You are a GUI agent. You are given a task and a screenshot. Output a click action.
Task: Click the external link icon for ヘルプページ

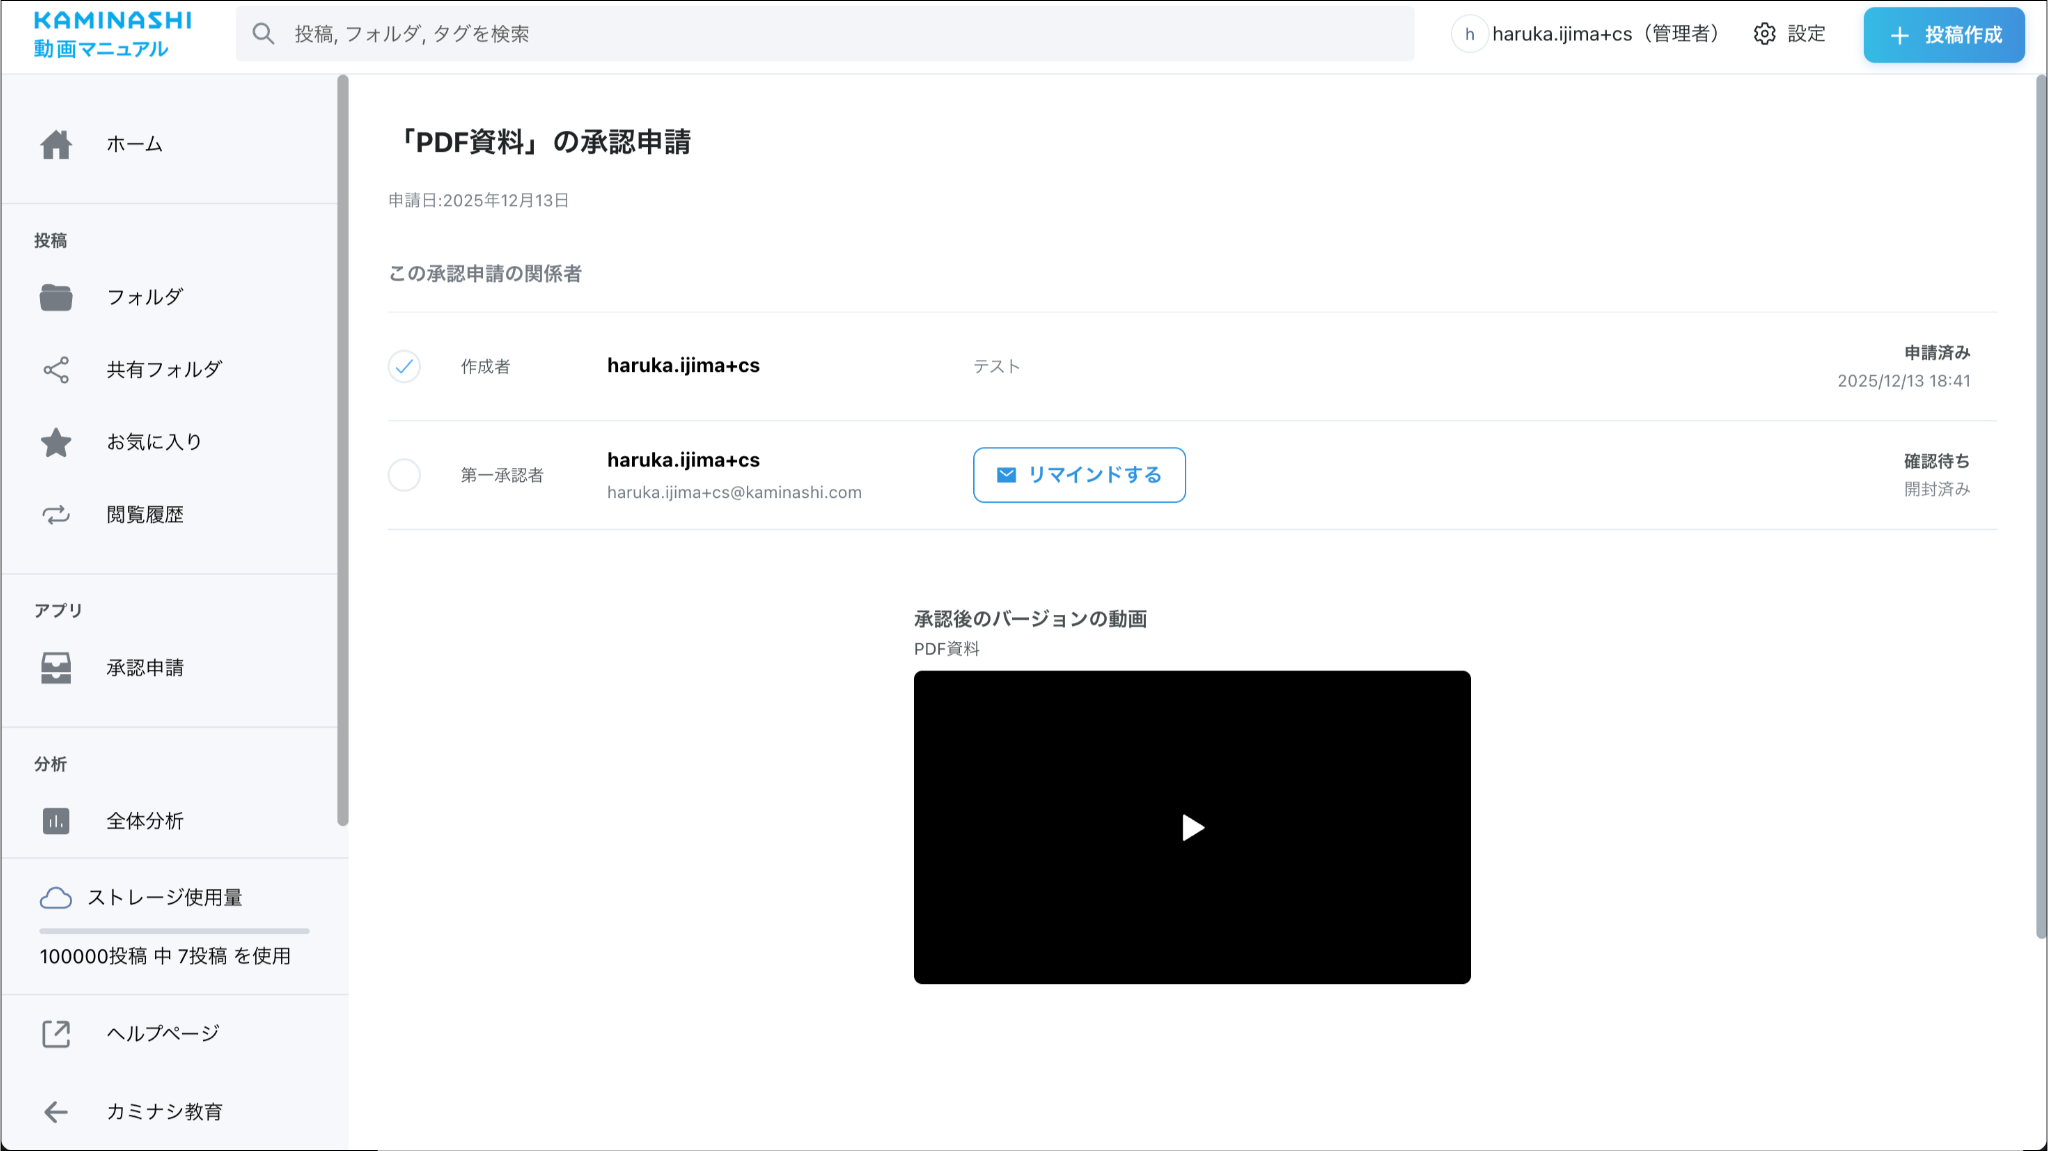(56, 1034)
